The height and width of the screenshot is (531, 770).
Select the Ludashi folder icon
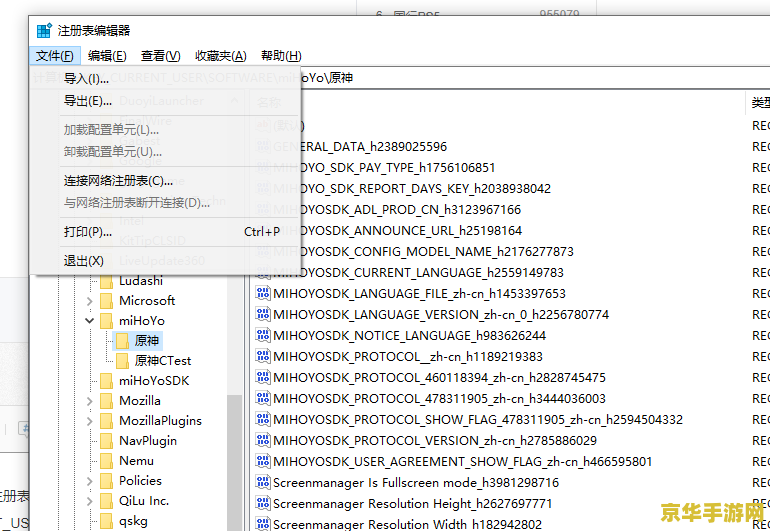[107, 281]
